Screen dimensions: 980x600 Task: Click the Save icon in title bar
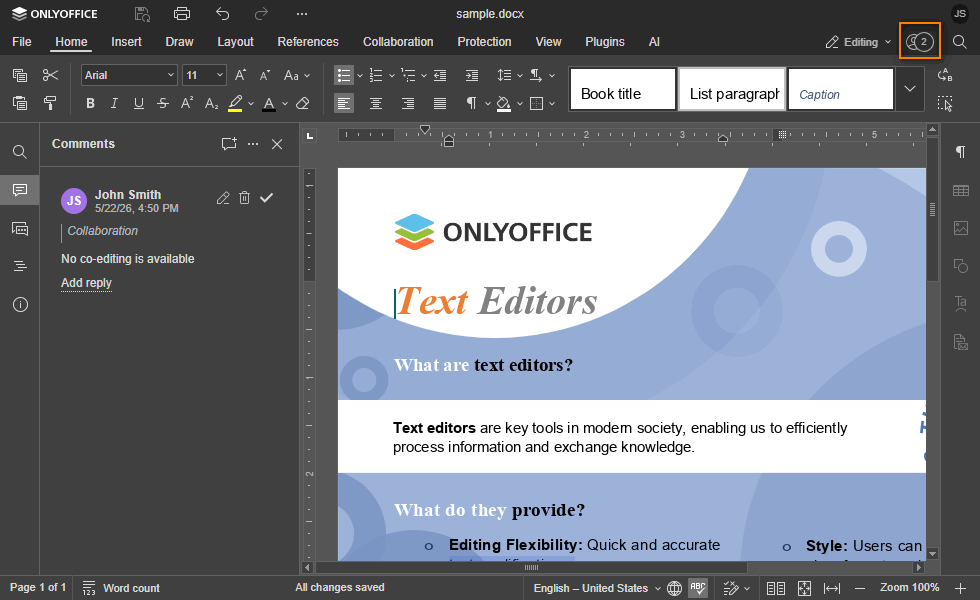(x=142, y=14)
